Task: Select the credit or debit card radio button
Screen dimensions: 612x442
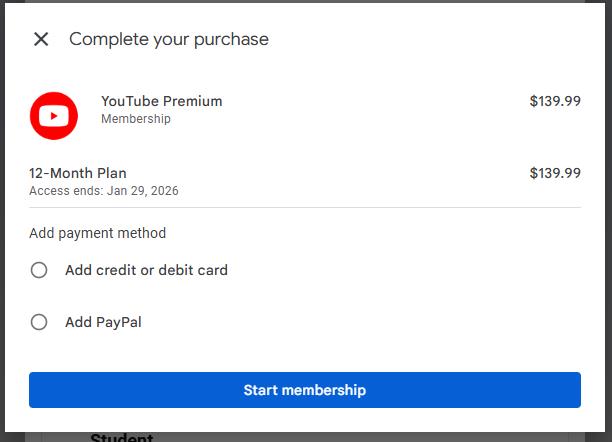Action: click(39, 270)
